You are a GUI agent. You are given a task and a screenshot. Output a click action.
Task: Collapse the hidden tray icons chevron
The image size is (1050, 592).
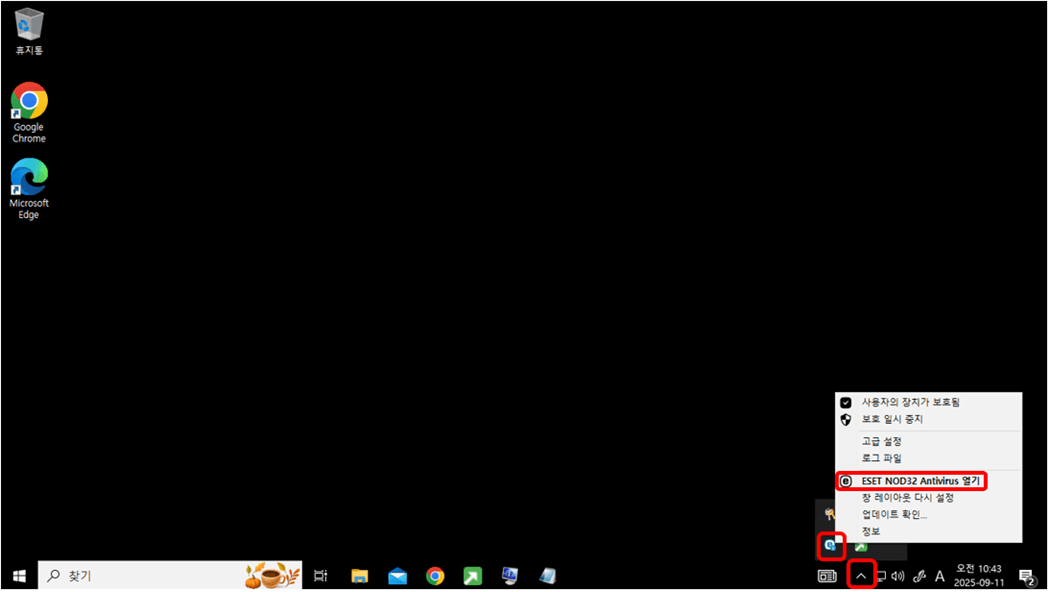[860, 576]
